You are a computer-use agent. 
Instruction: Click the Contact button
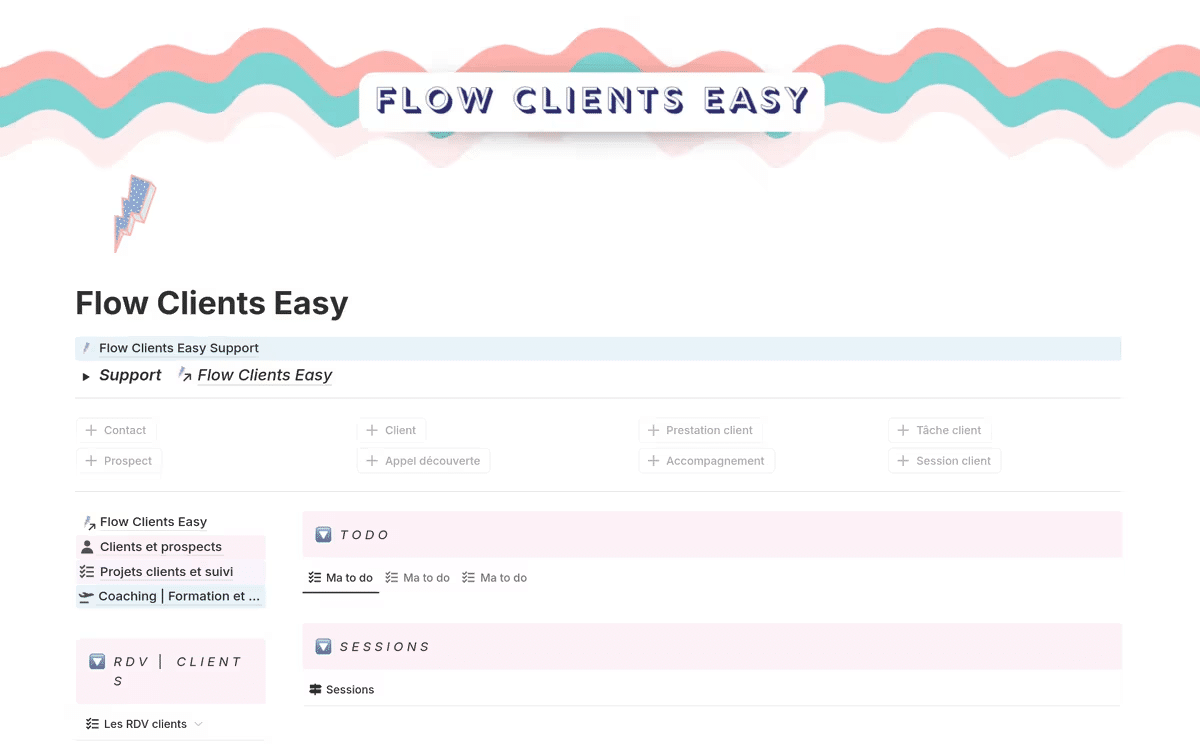point(116,430)
